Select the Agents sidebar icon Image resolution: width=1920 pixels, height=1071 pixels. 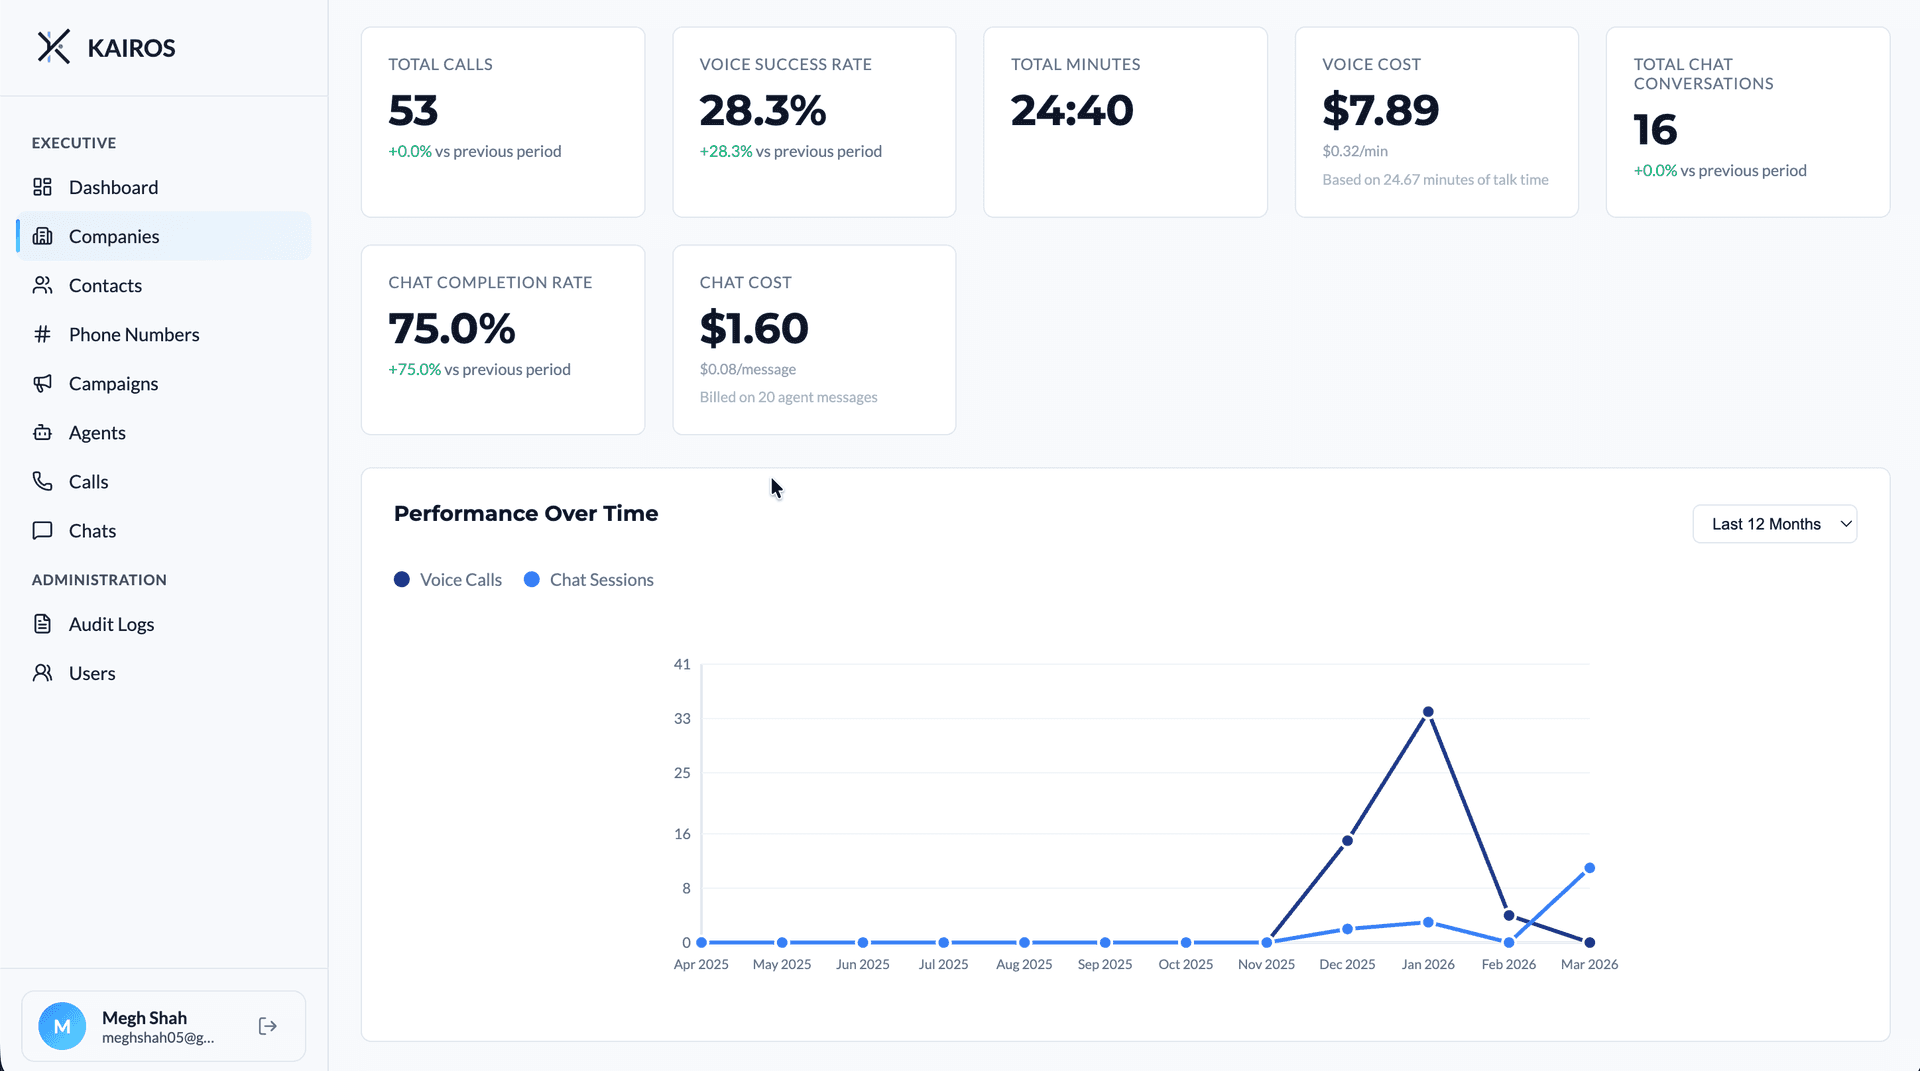coord(43,432)
